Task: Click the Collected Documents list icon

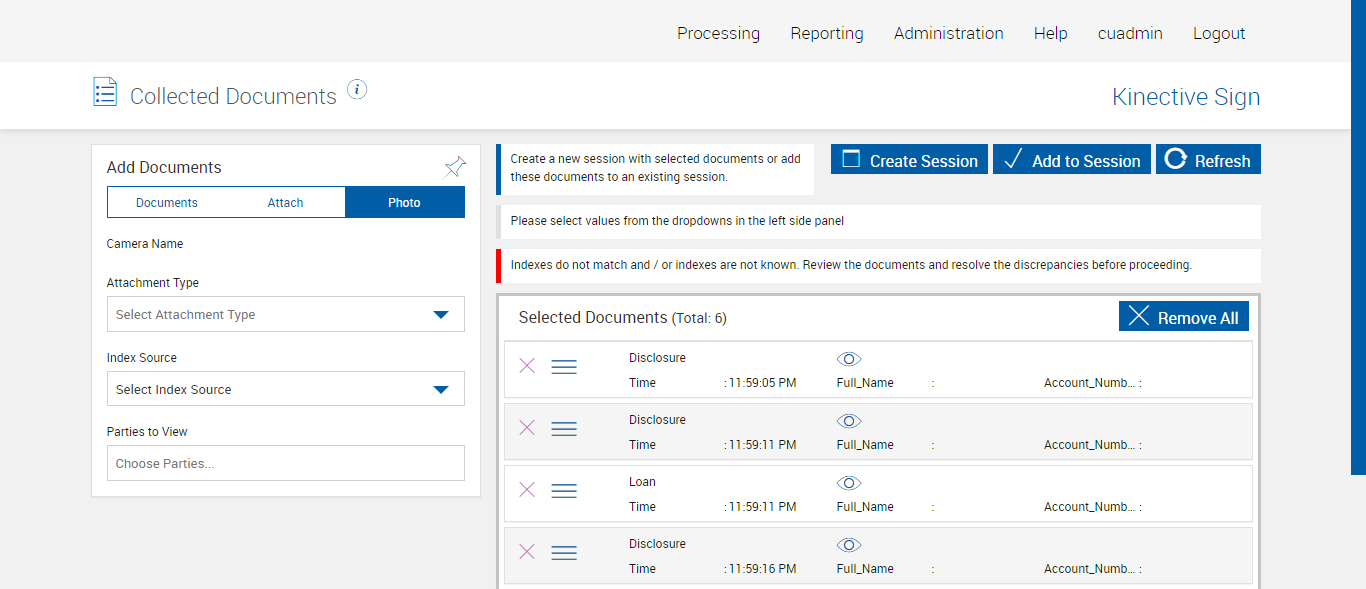Action: [x=105, y=92]
